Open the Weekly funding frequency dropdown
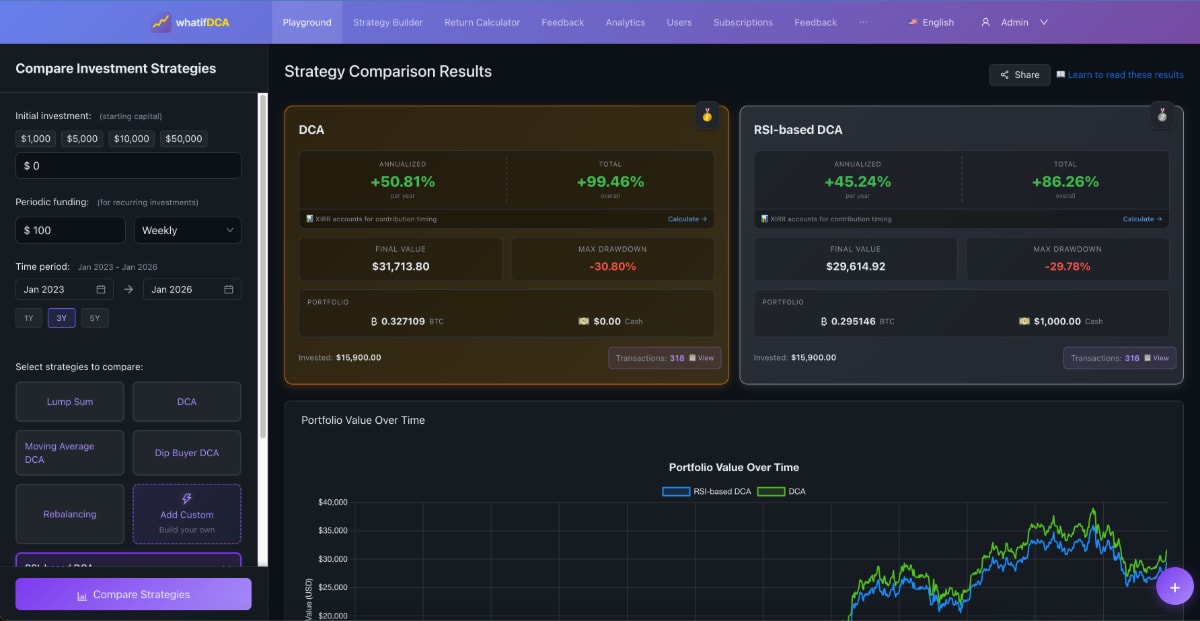The width and height of the screenshot is (1200, 621). pos(188,230)
